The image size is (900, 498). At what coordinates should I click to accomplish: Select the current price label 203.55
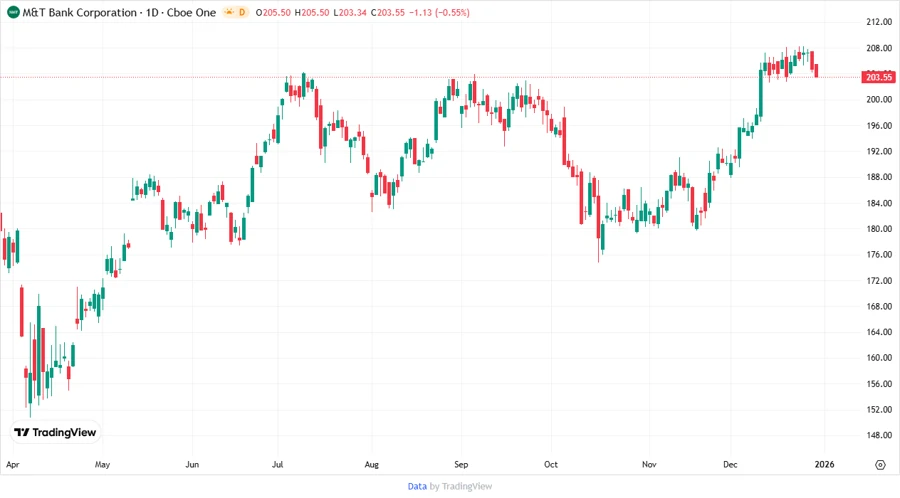click(x=878, y=77)
